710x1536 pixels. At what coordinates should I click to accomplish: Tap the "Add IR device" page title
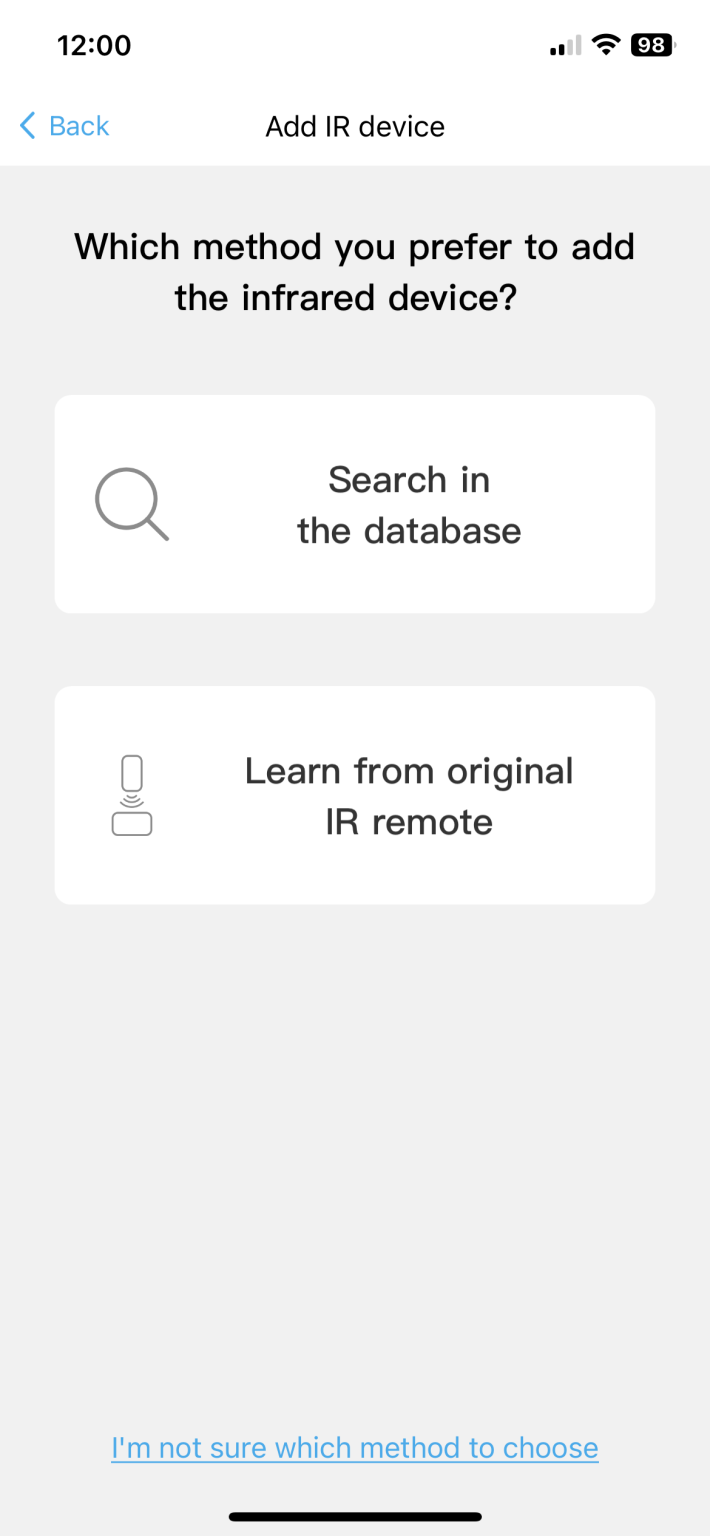(355, 127)
